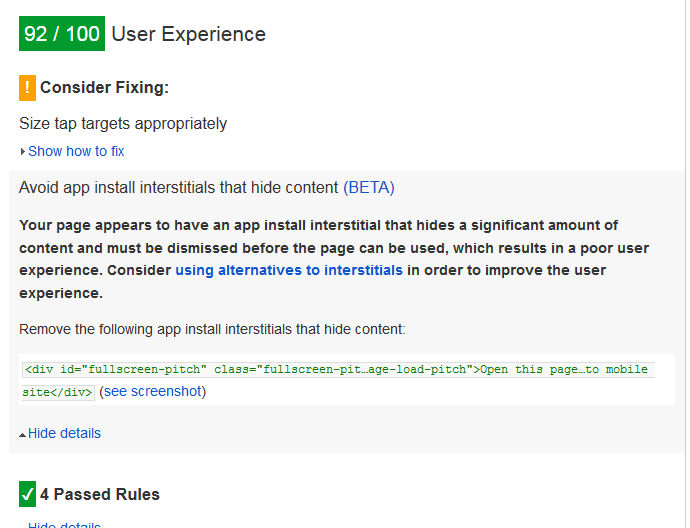Open the Show how to fix link
This screenshot has height=528, width=690.
(76, 151)
